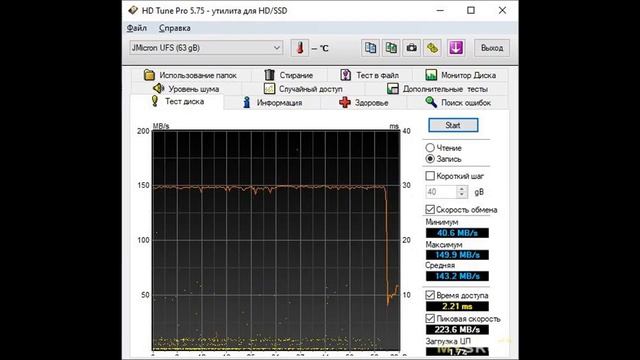Toggle the Скорость обмена checkbox
Viewport: 640px width, 360px height.
(430, 209)
